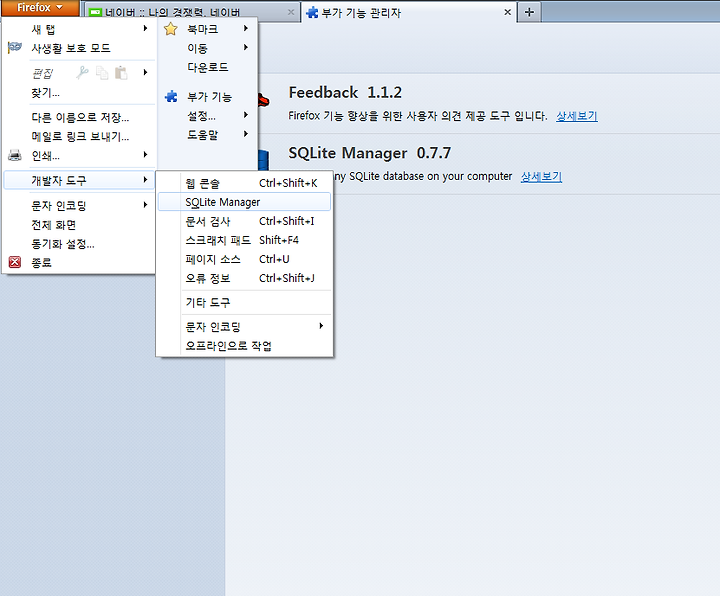The image size is (720, 596).
Task: Select 종료 menu item
Action: pyautogui.click(x=41, y=263)
